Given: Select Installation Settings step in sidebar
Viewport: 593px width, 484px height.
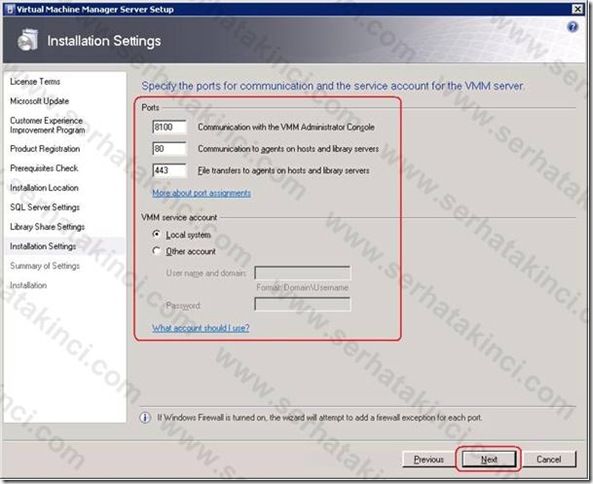Looking at the screenshot, I should (43, 246).
